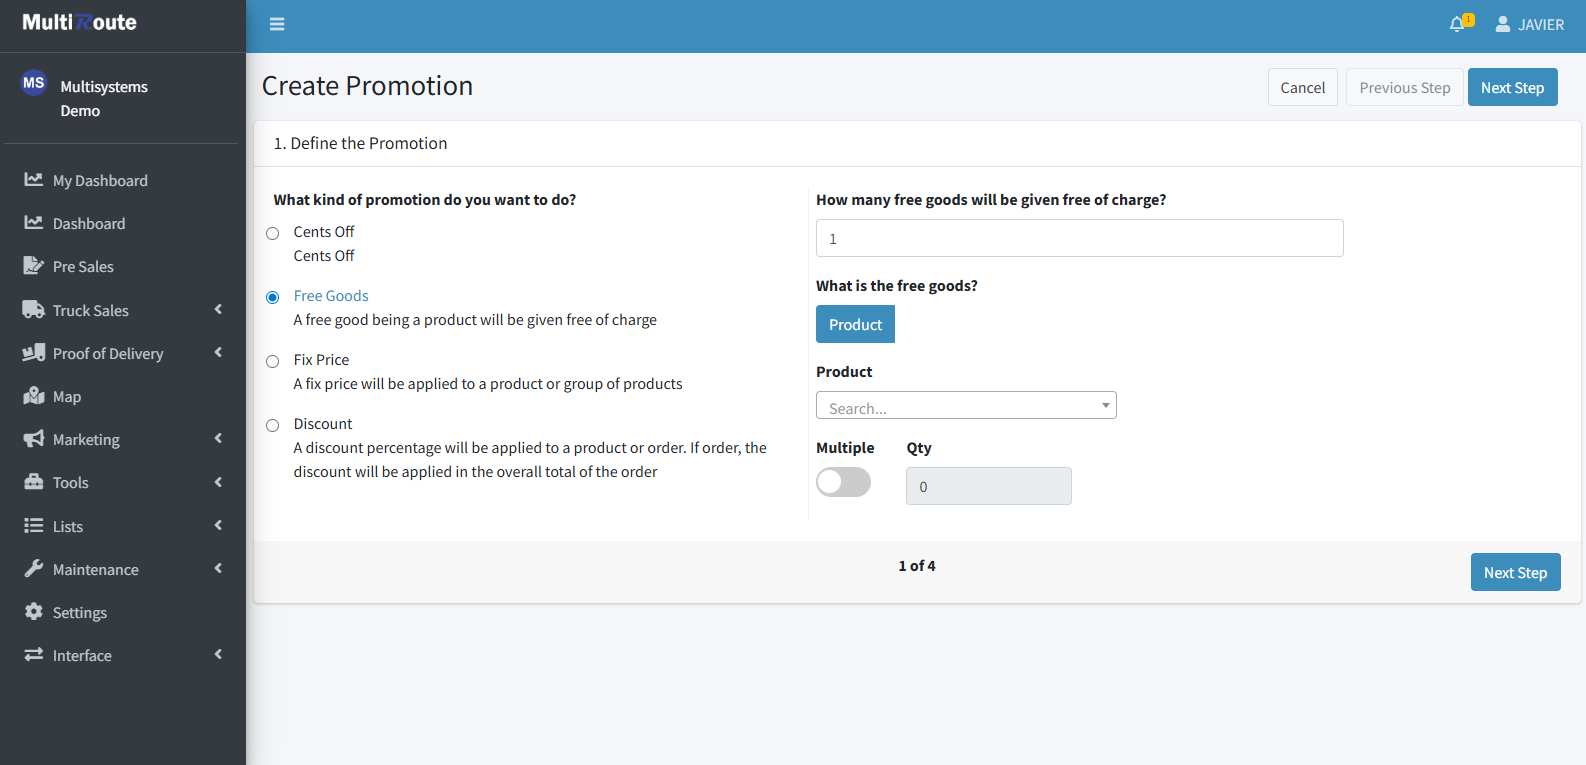Expand the Truck Sales submenu
This screenshot has height=765, width=1586.
pos(218,310)
